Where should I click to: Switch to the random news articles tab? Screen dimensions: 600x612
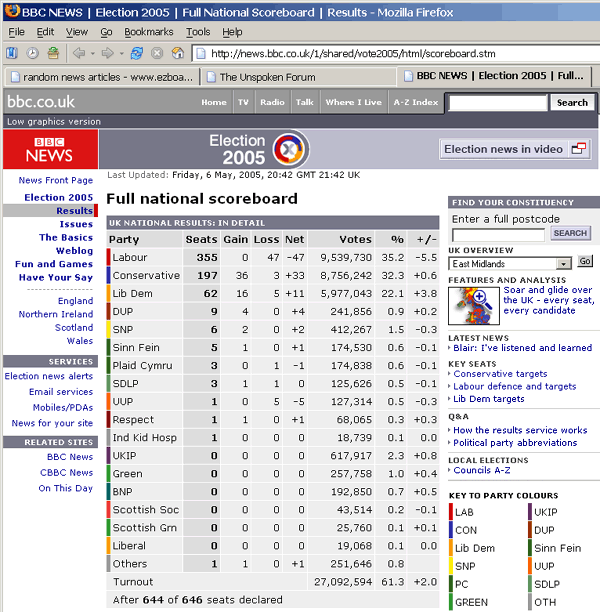tap(102, 77)
